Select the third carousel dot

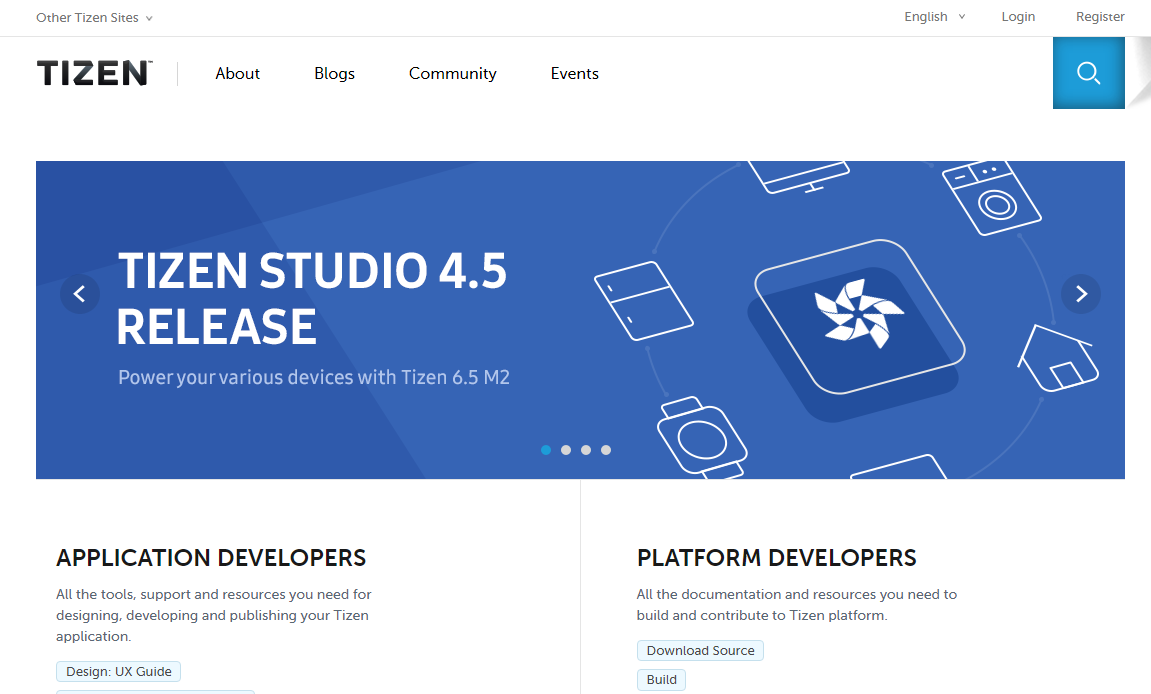(586, 450)
